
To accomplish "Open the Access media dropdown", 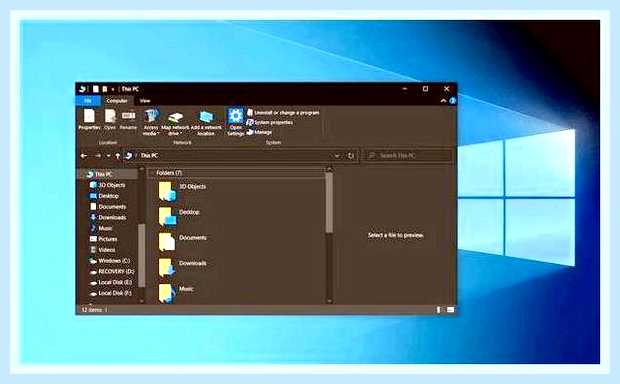I will pyautogui.click(x=151, y=122).
